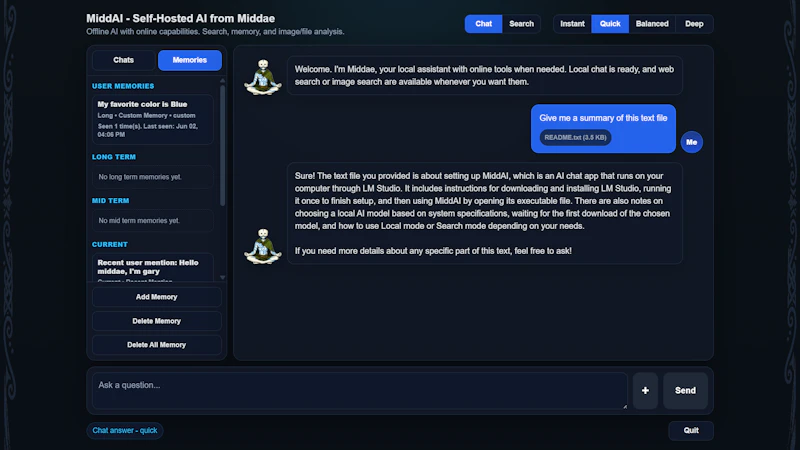Click the 'Give me a summary' user message
Image resolution: width=800 pixels, height=450 pixels.
(x=603, y=129)
